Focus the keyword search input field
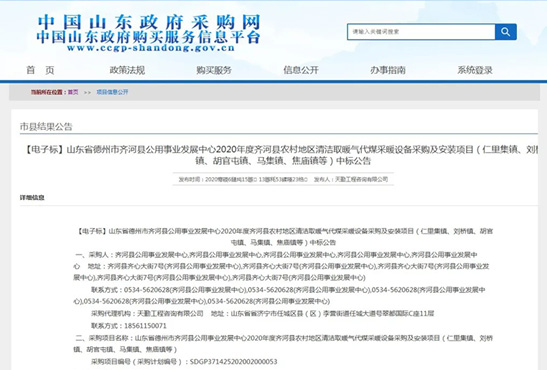The width and height of the screenshot is (547, 370). pos(421,32)
